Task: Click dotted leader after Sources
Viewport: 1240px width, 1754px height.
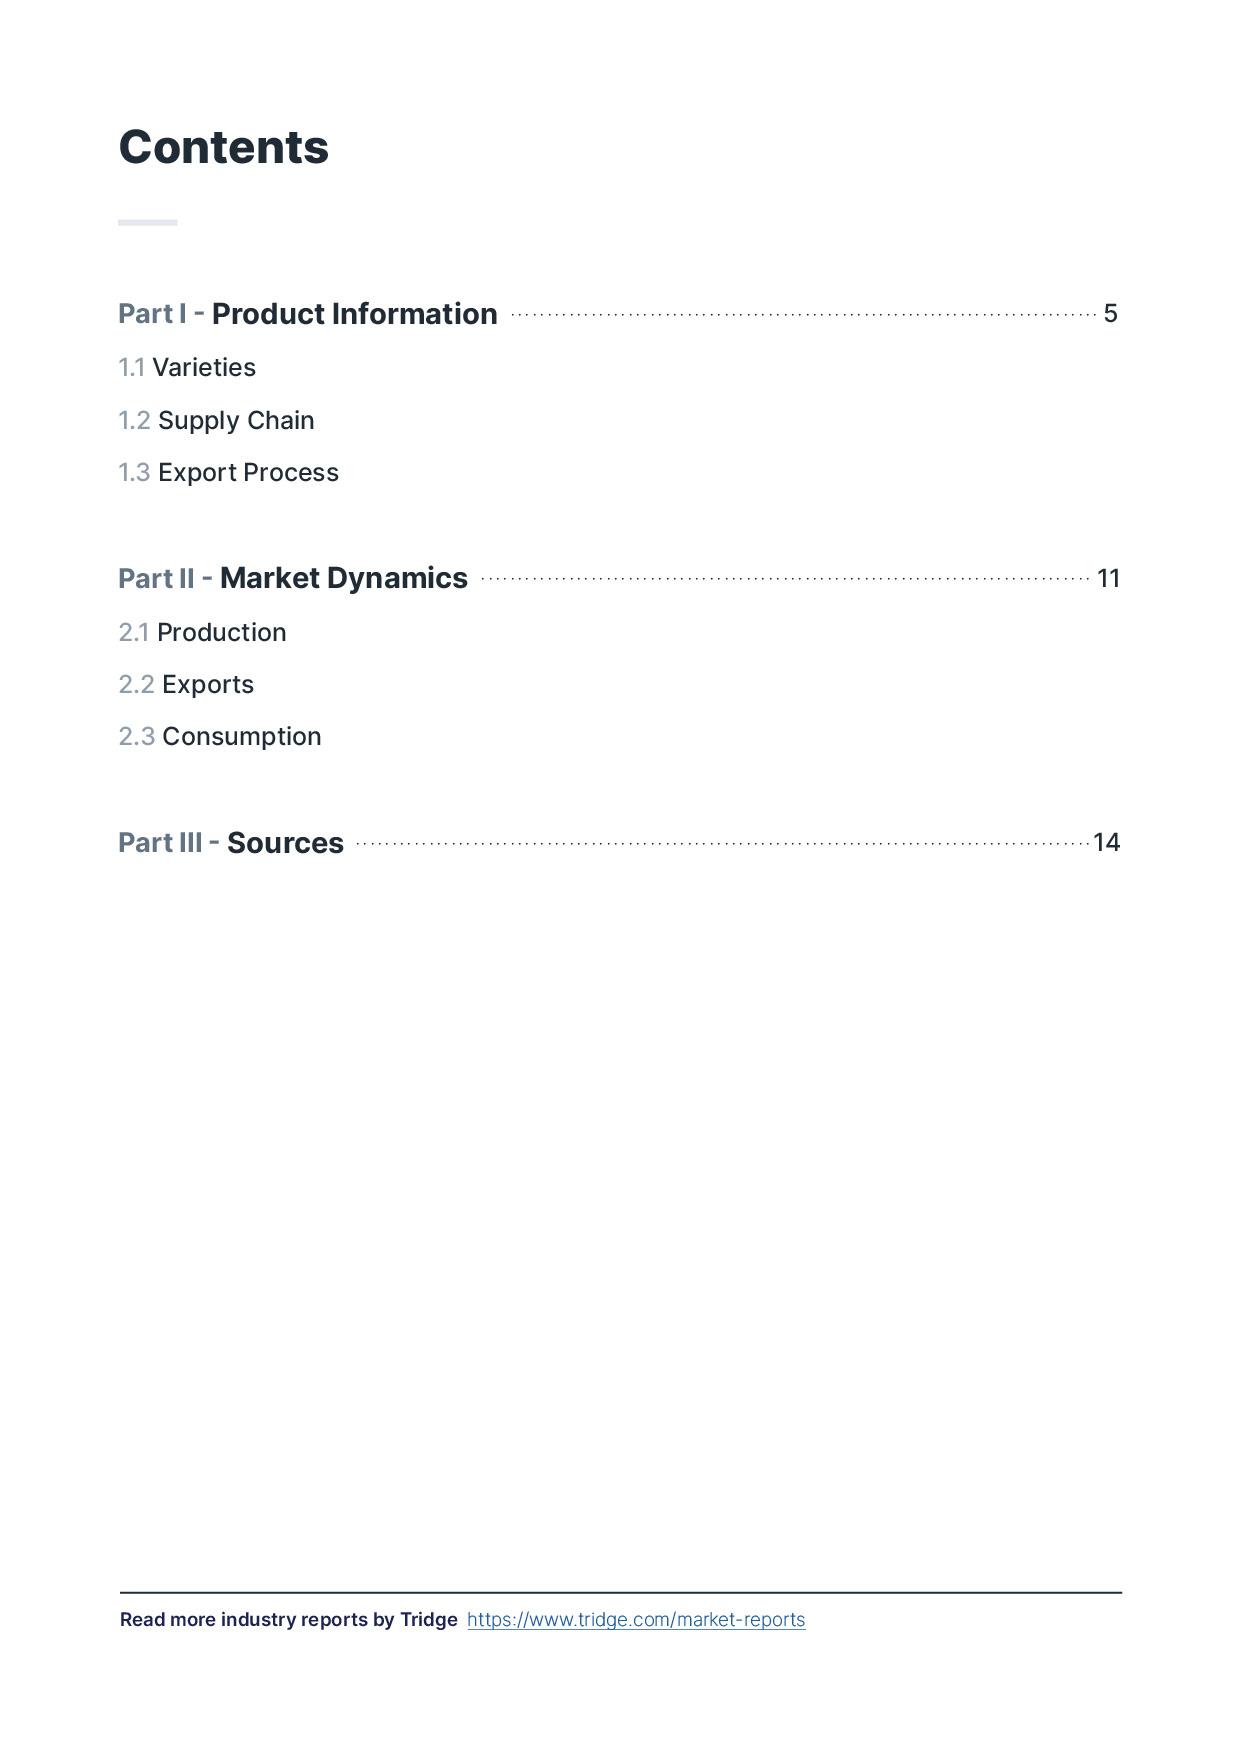Action: point(722,844)
